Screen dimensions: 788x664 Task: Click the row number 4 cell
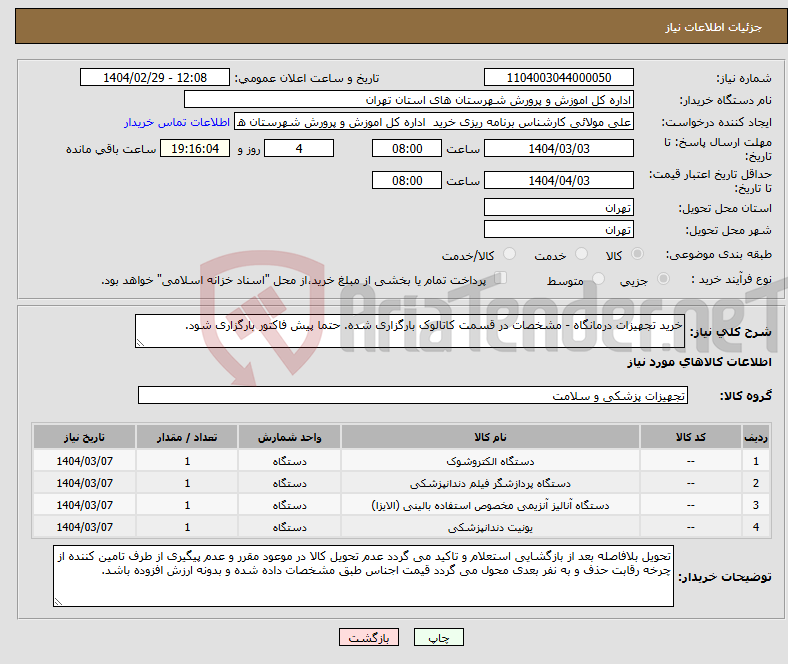pyautogui.click(x=755, y=527)
